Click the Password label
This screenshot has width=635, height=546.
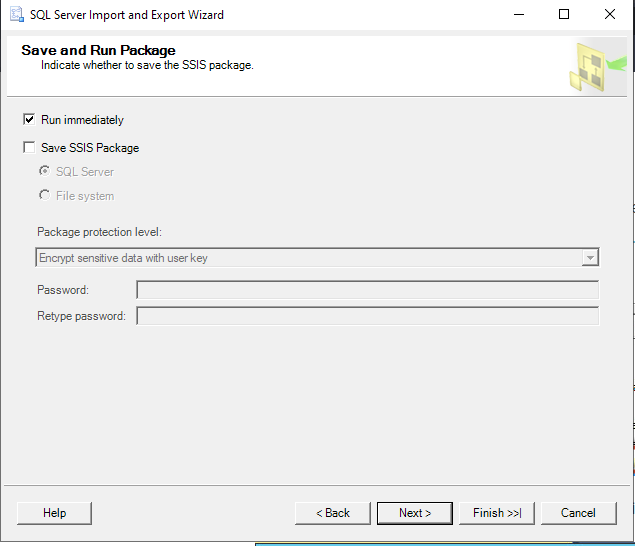pyautogui.click(x=63, y=290)
